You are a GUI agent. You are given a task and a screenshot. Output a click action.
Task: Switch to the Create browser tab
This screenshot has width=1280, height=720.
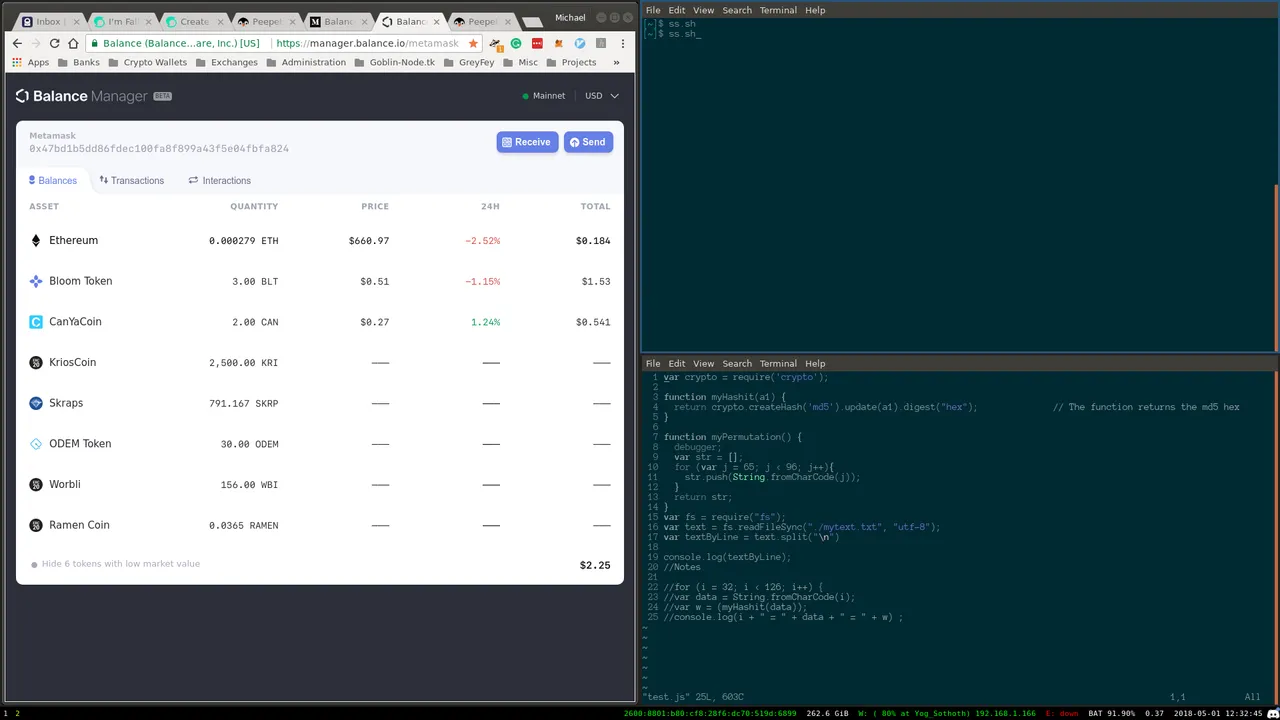click(194, 21)
